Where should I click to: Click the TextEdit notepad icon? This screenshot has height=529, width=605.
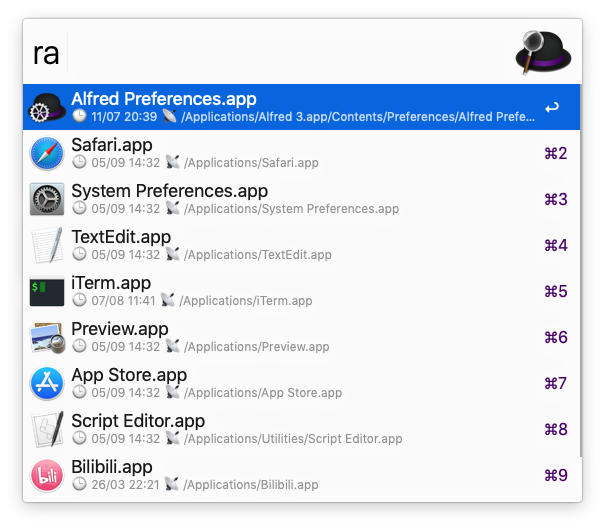point(47,245)
